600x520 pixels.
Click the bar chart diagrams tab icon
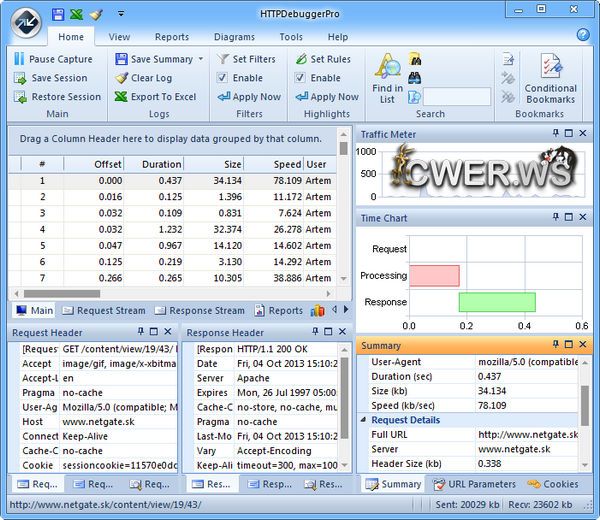[x=318, y=311]
